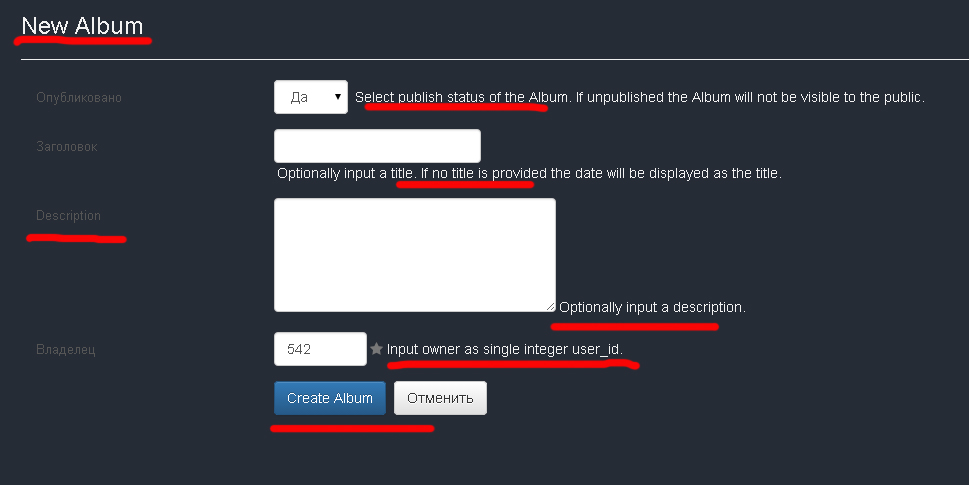Image resolution: width=969 pixels, height=485 pixels.
Task: Open the "Да" published status dropdown
Action: [x=311, y=97]
